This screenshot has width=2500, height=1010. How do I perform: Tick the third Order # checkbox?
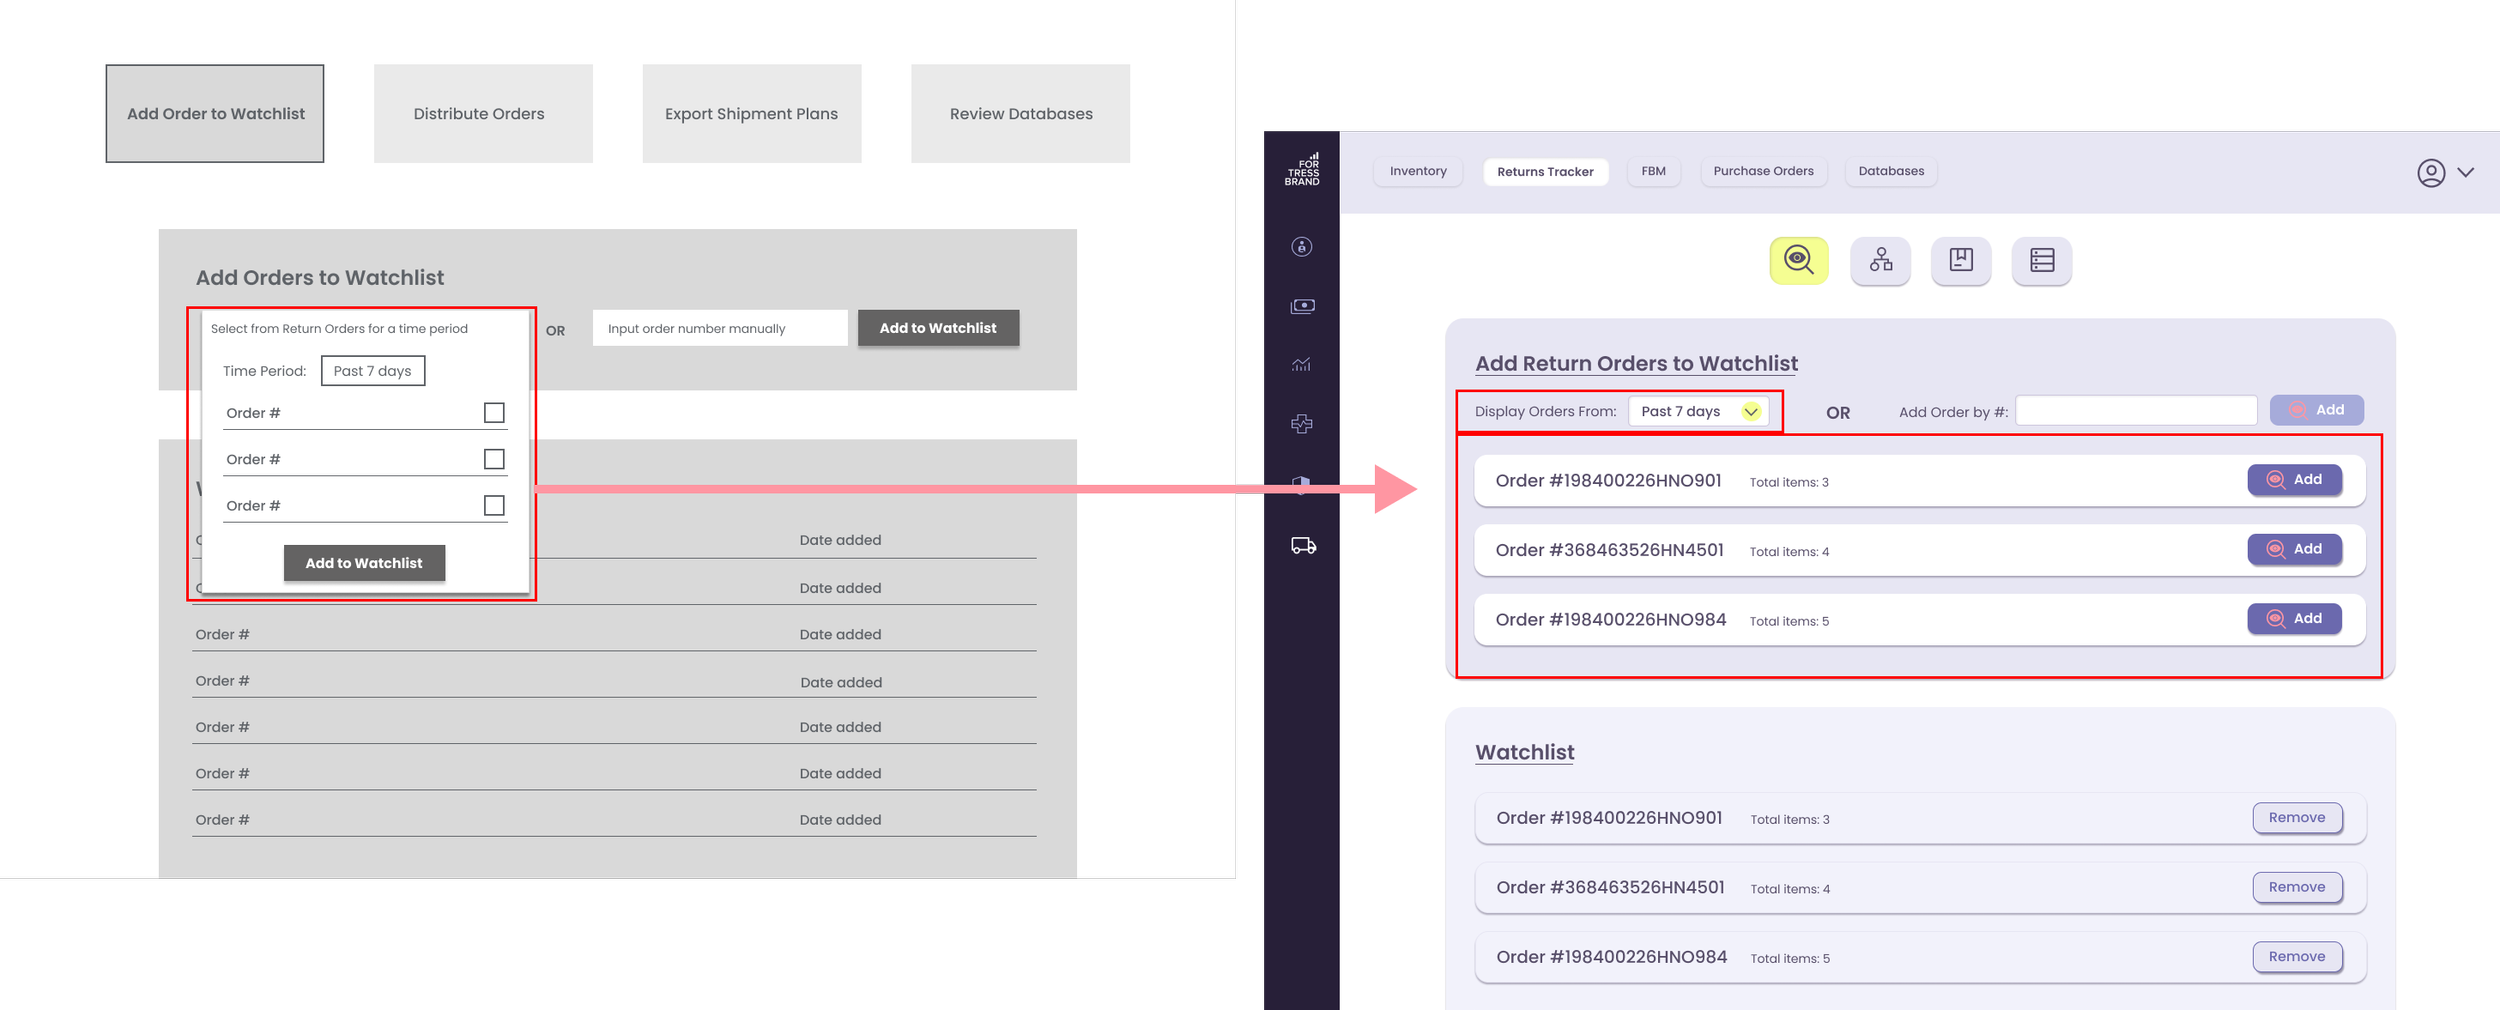[x=494, y=505]
